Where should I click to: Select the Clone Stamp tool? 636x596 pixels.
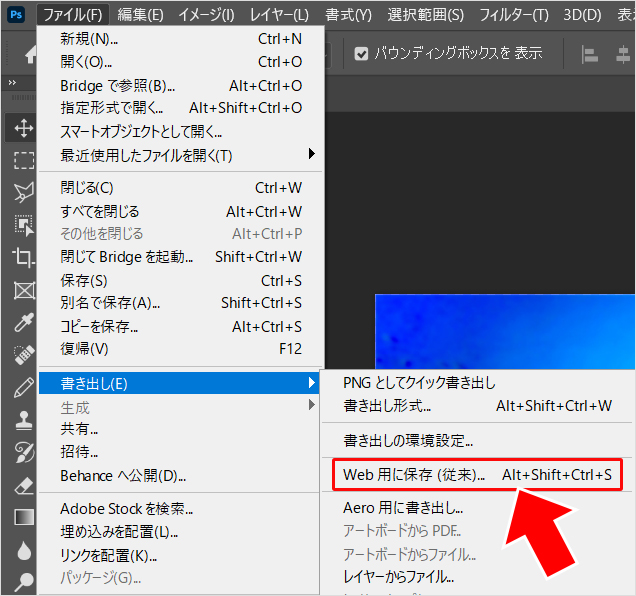[x=24, y=420]
